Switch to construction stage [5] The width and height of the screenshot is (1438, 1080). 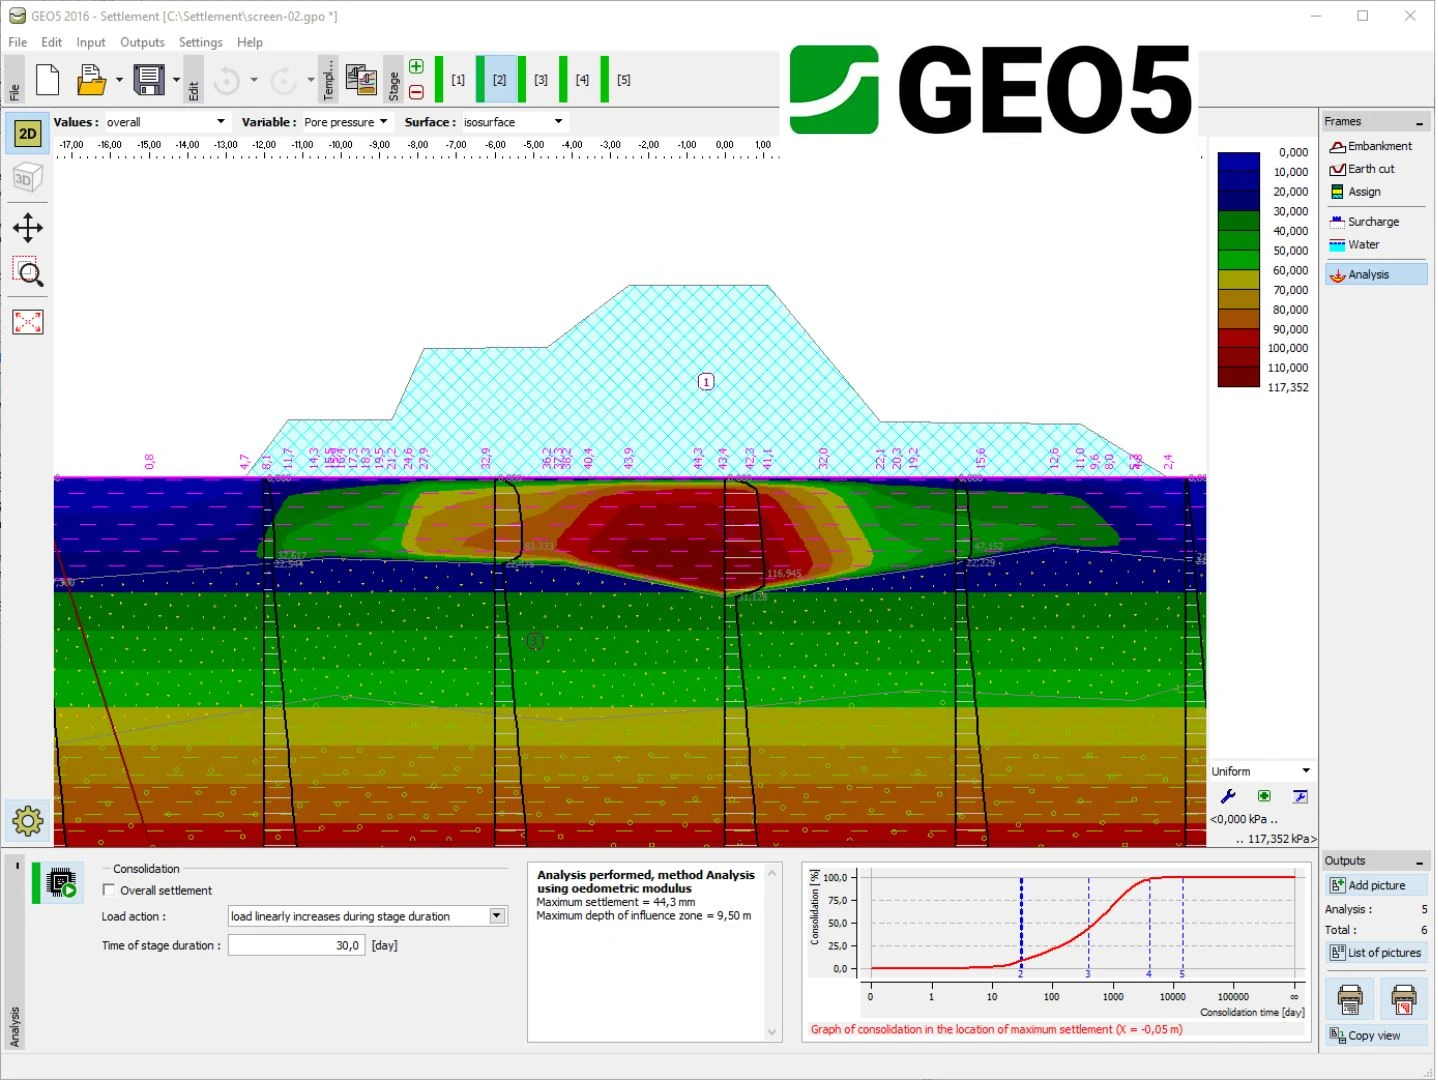(623, 80)
